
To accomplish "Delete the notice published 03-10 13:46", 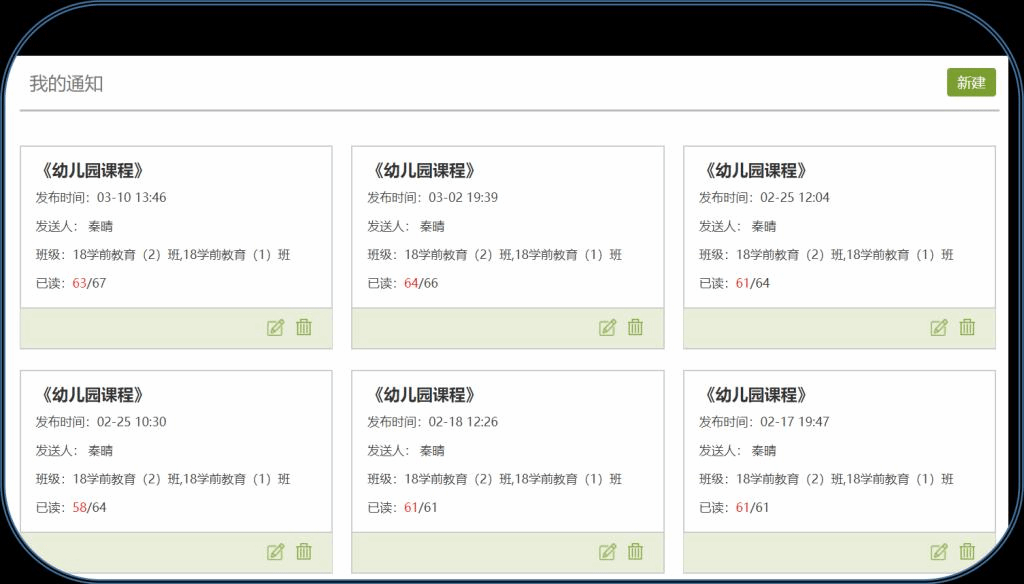I will pyautogui.click(x=304, y=327).
